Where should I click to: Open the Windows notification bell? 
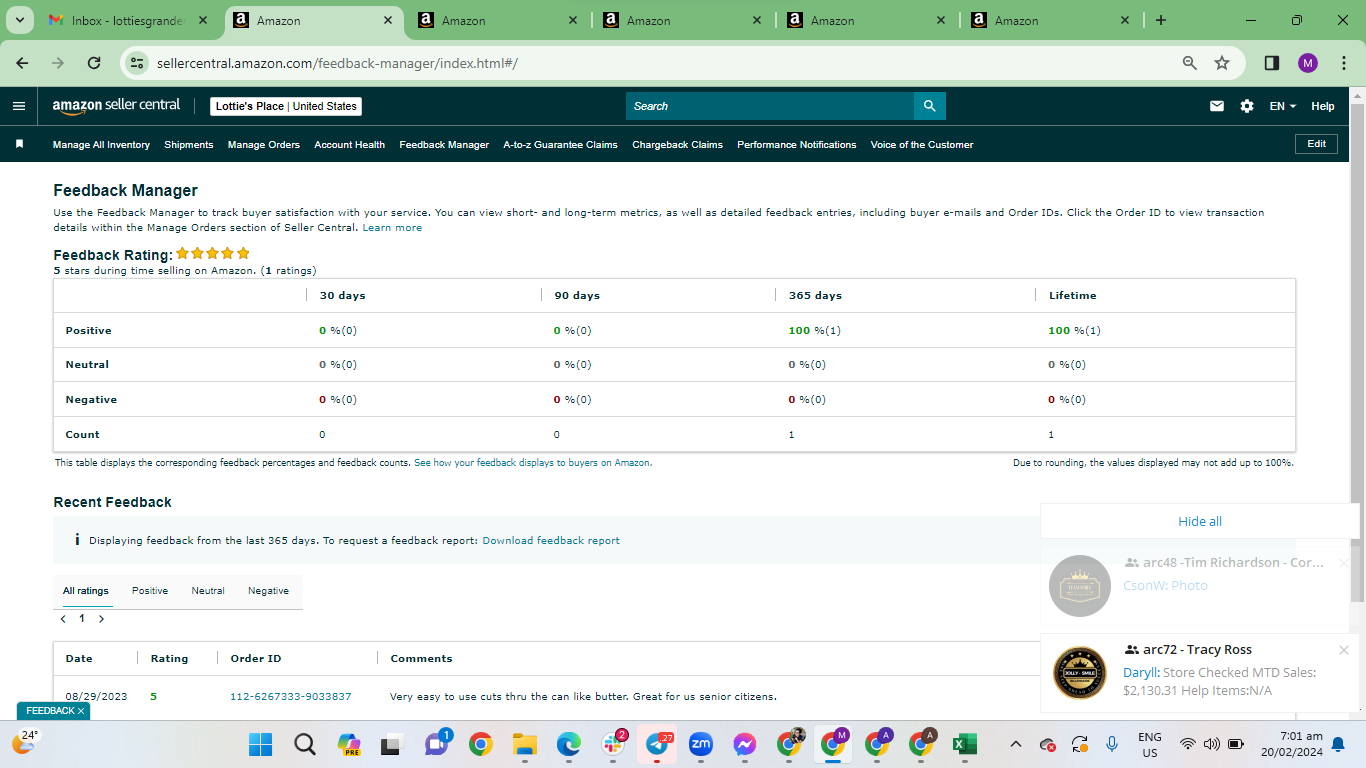pos(1338,744)
